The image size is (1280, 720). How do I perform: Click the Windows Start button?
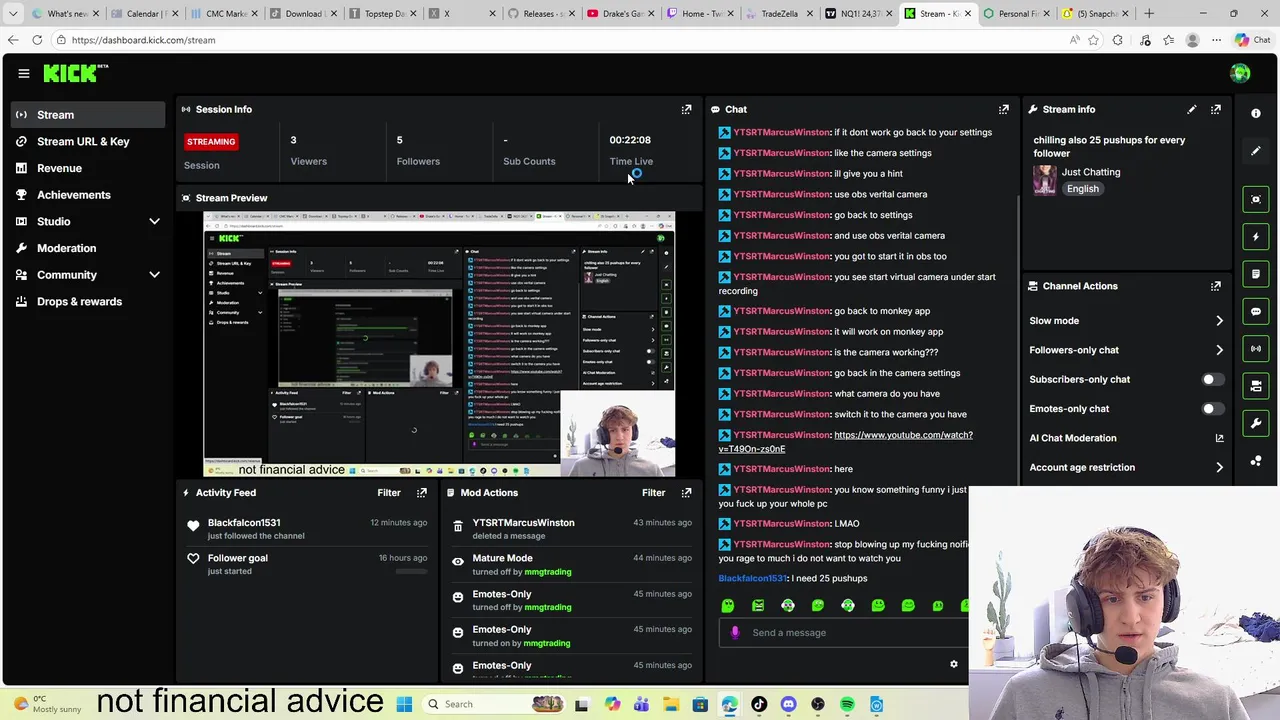pos(404,704)
